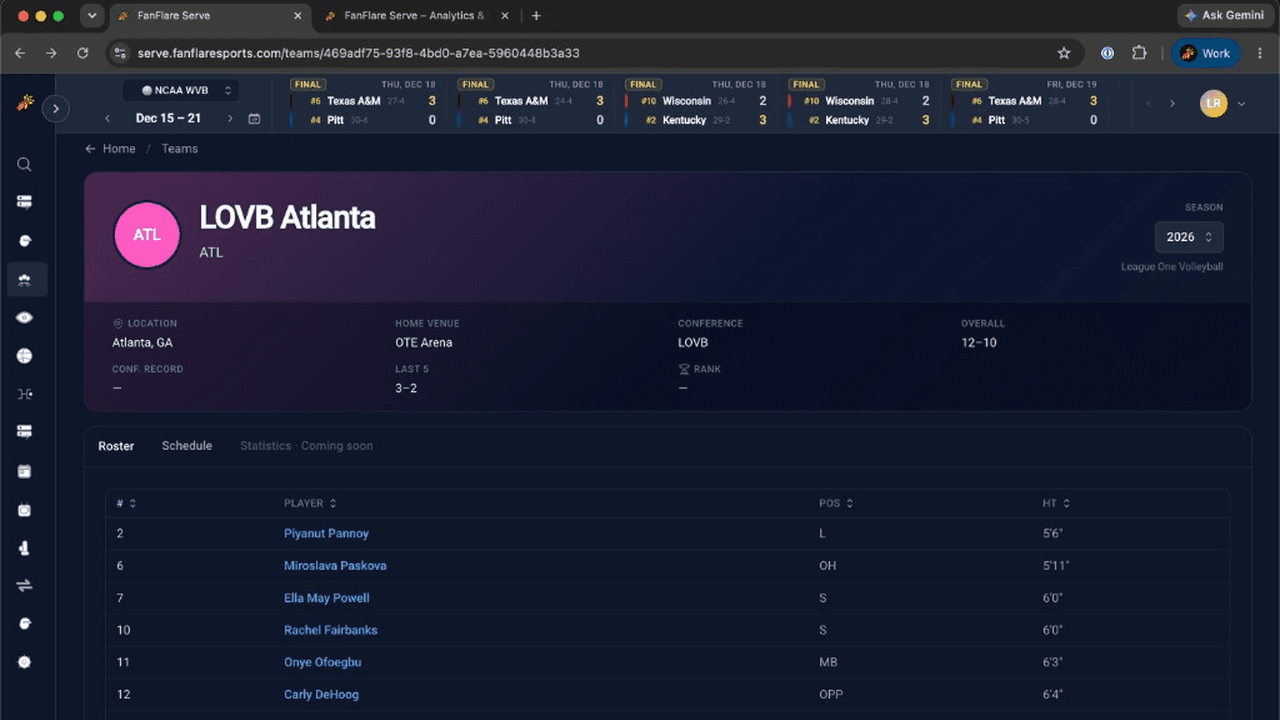Select the Statistics Coming soon tab

click(x=306, y=446)
